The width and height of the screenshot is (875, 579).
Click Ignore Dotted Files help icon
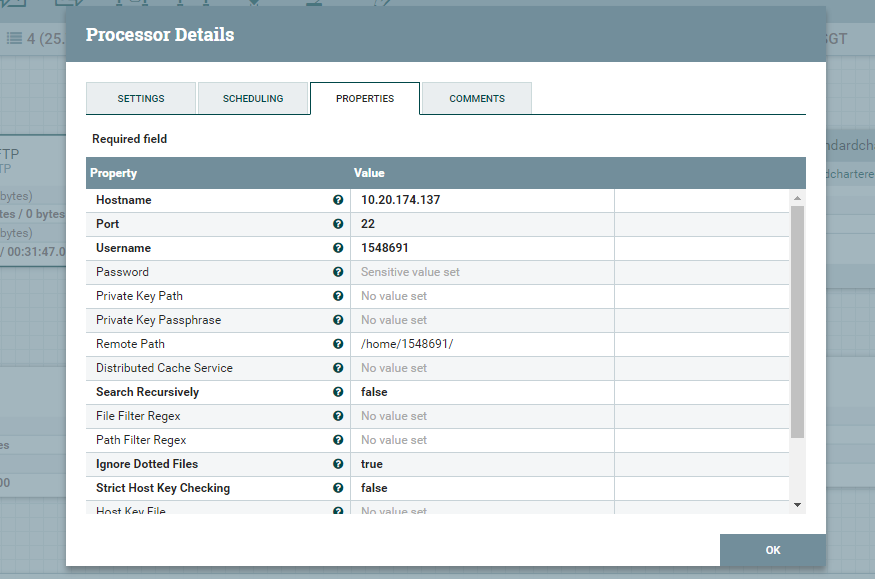338,464
